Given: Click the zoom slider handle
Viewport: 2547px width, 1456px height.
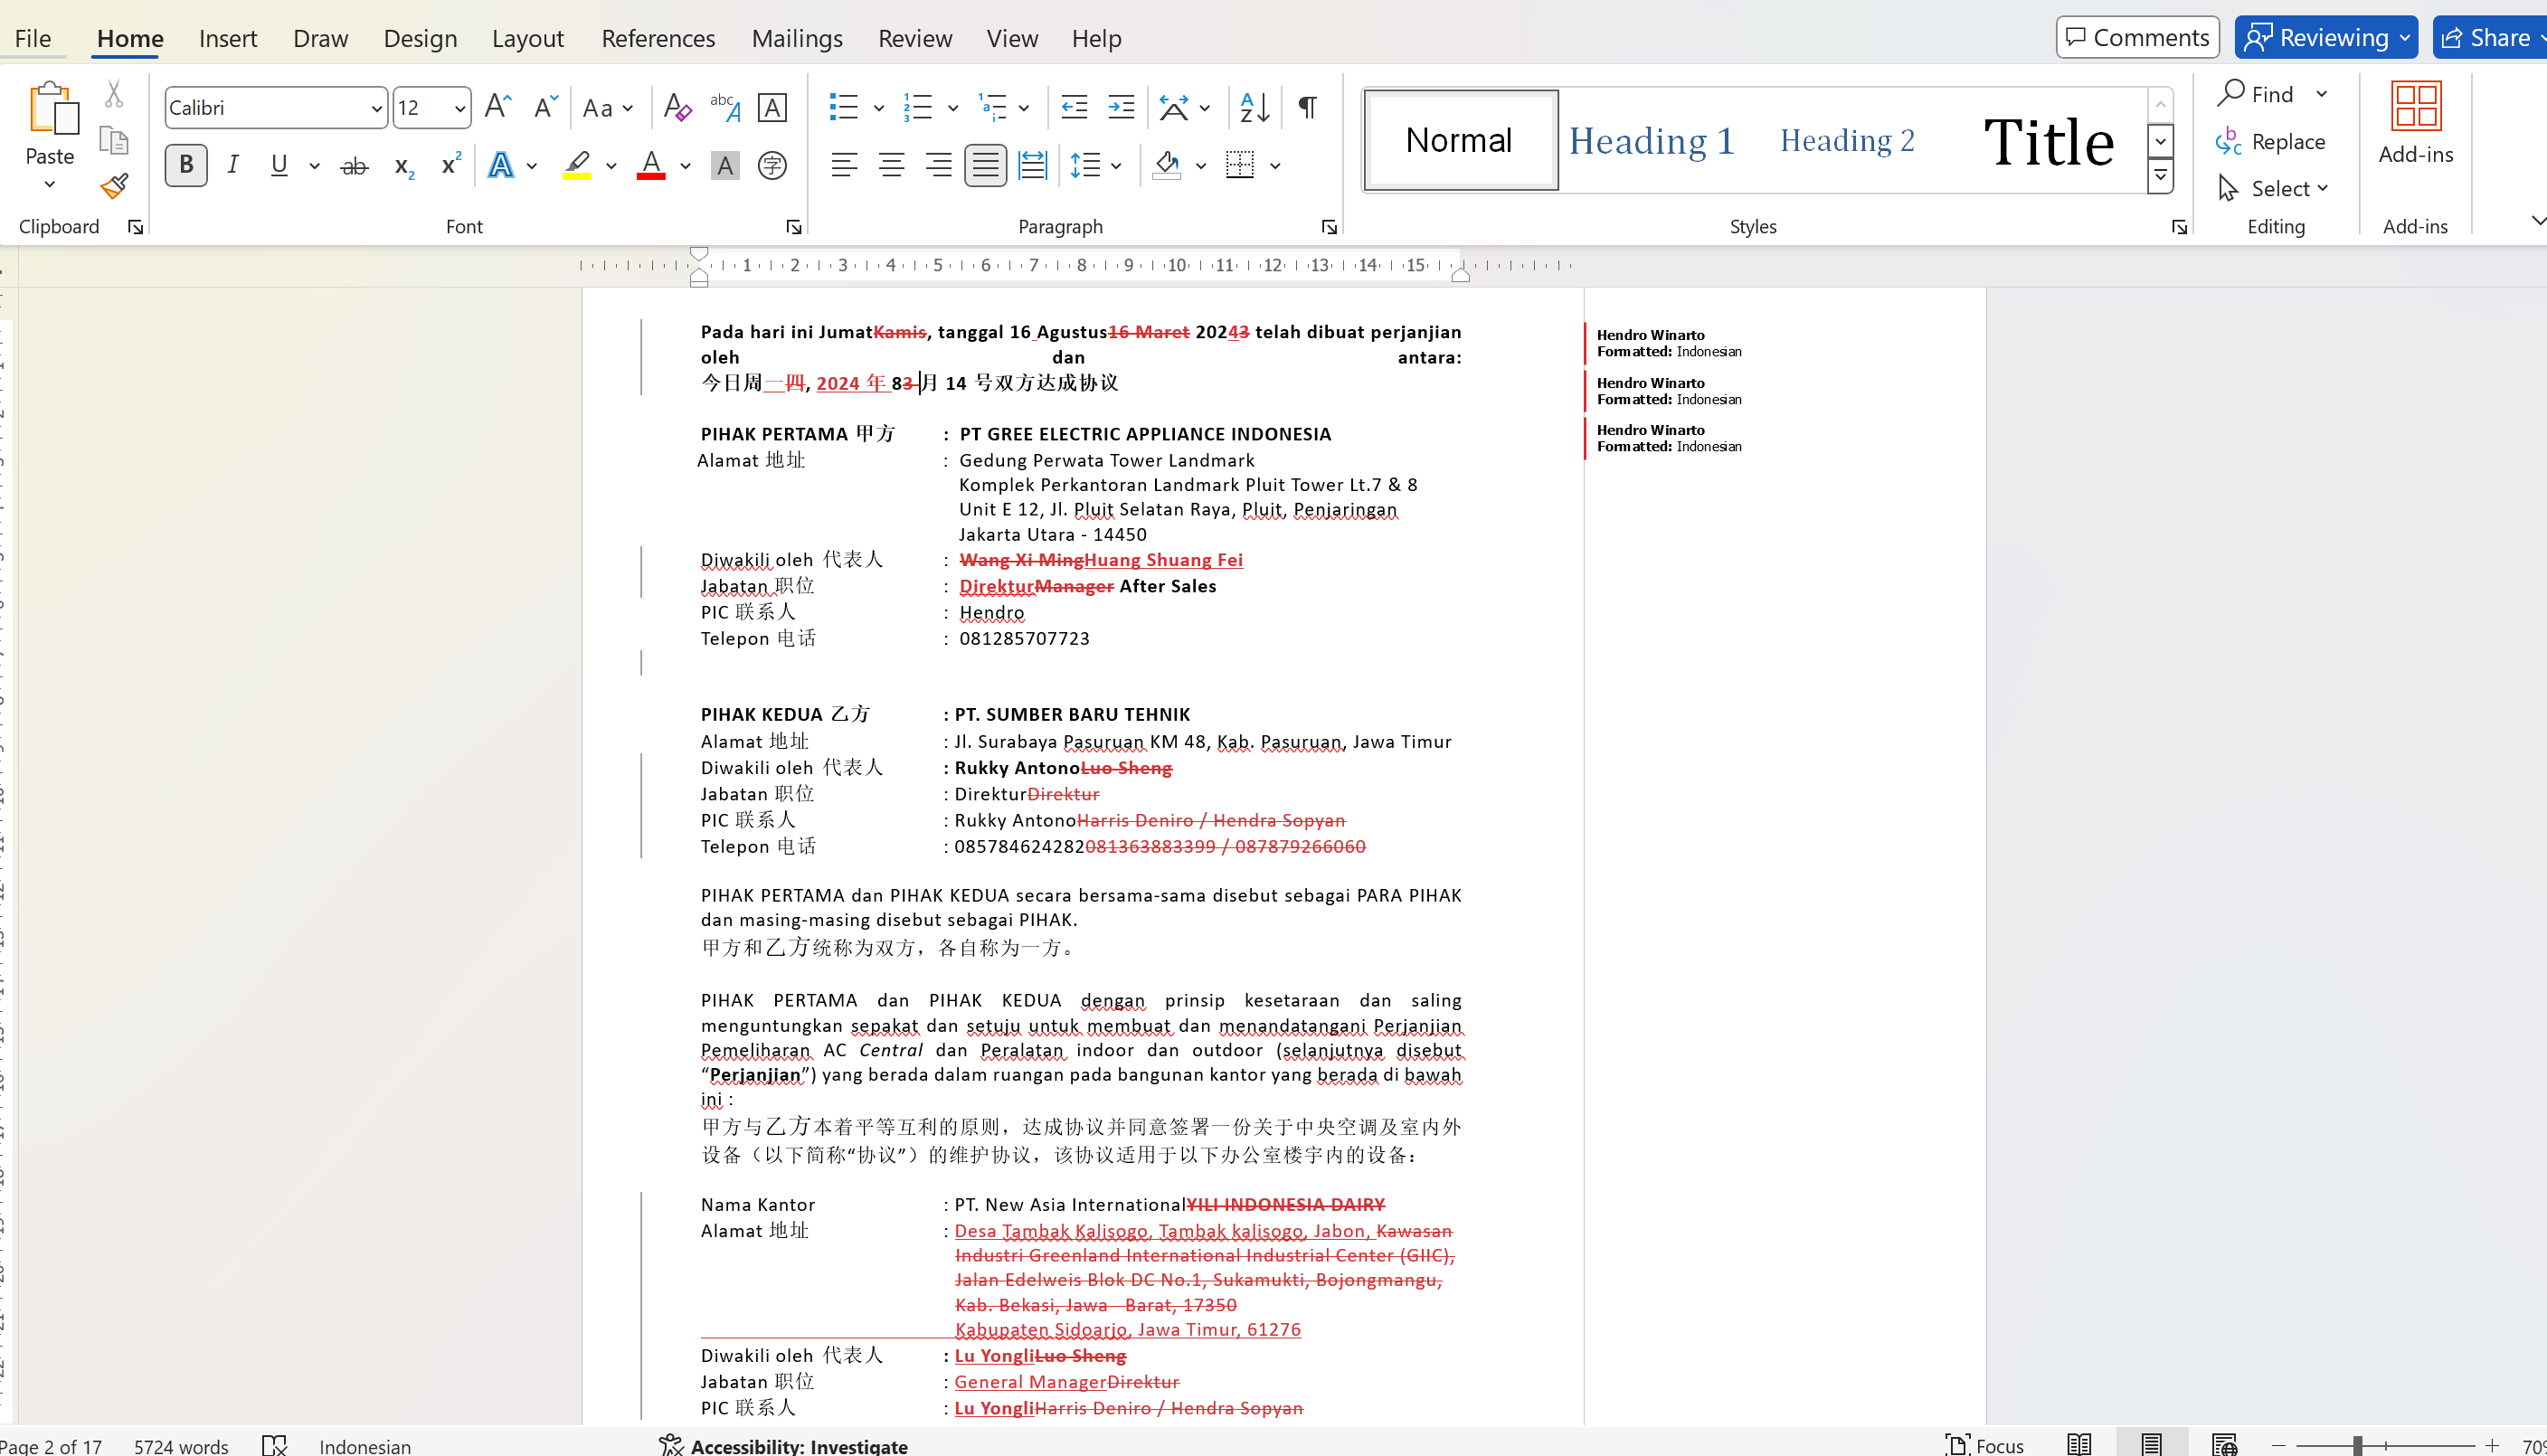Looking at the screenshot, I should coord(2357,1446).
